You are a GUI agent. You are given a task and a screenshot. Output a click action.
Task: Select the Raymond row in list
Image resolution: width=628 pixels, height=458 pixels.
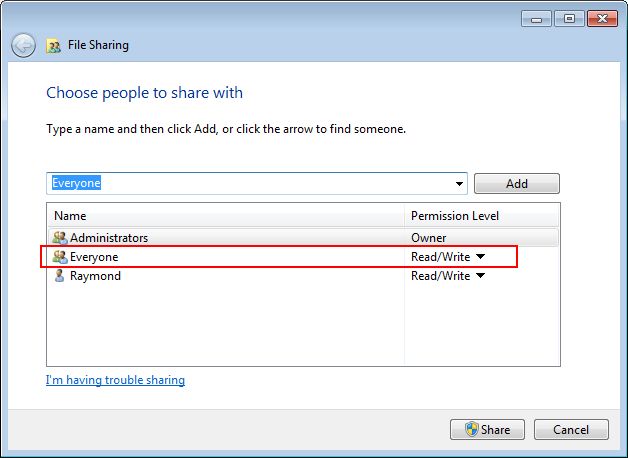[304, 275]
